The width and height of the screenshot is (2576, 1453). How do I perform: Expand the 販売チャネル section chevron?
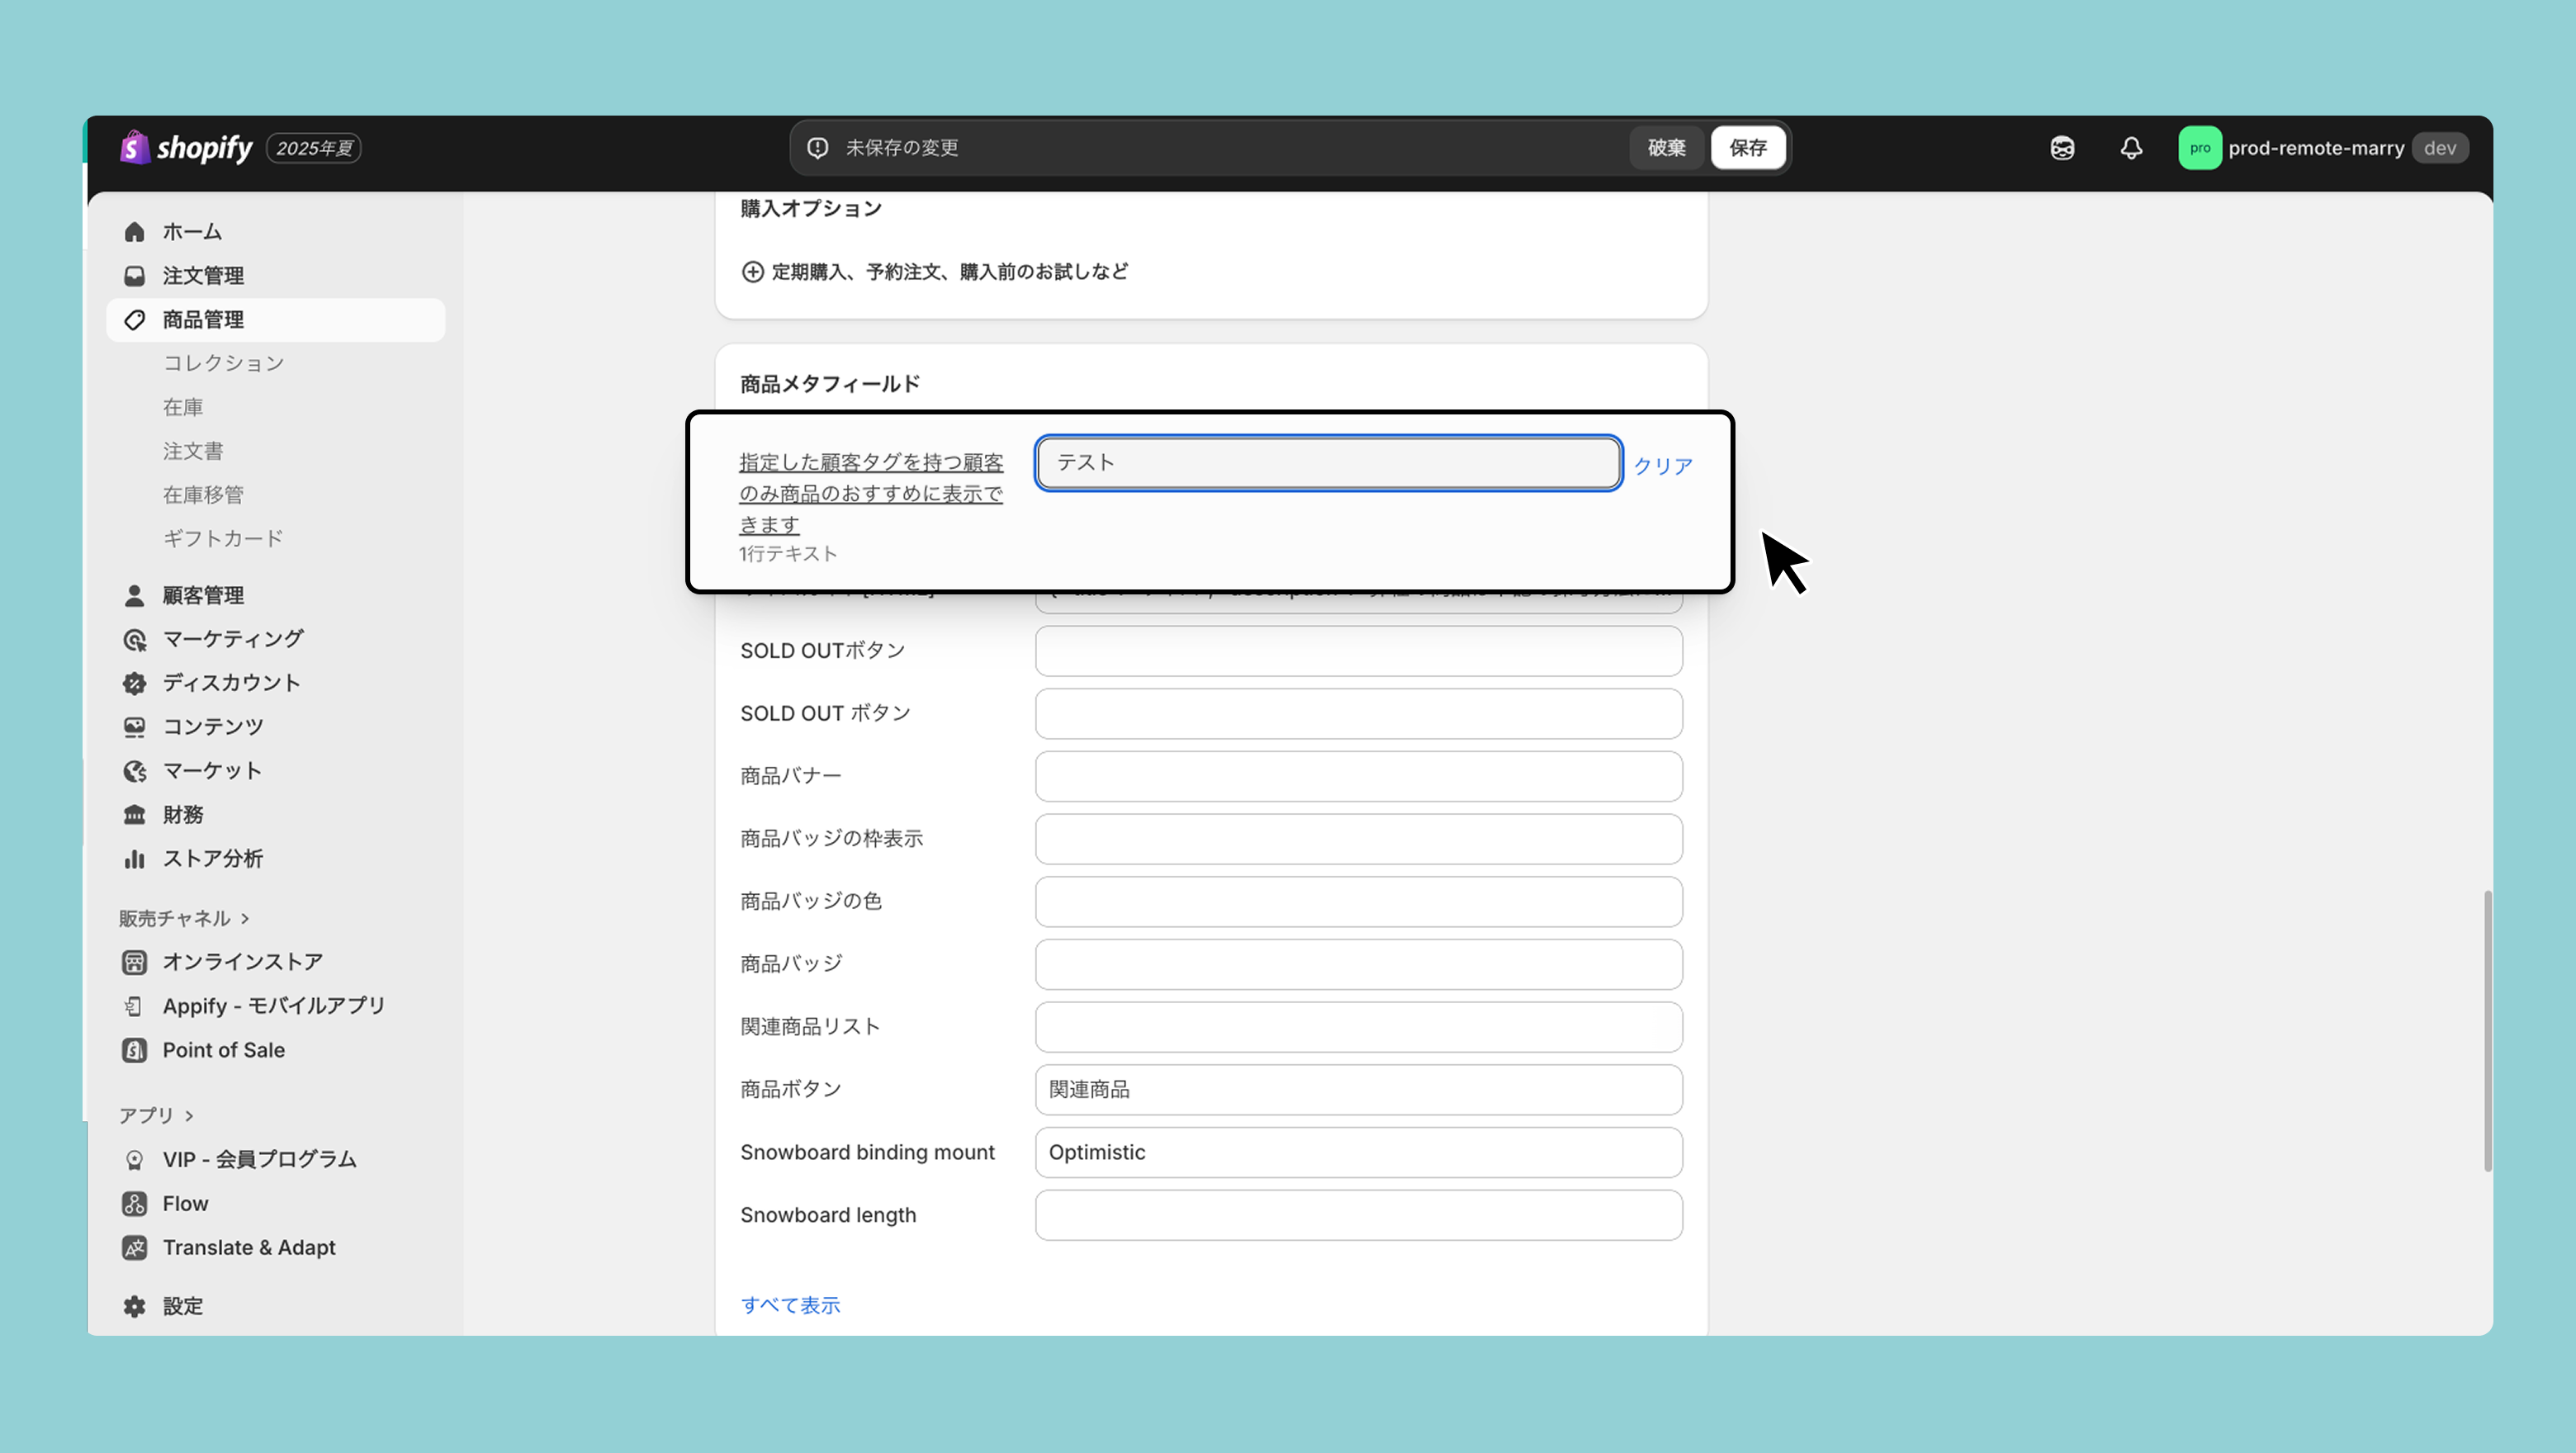(245, 918)
